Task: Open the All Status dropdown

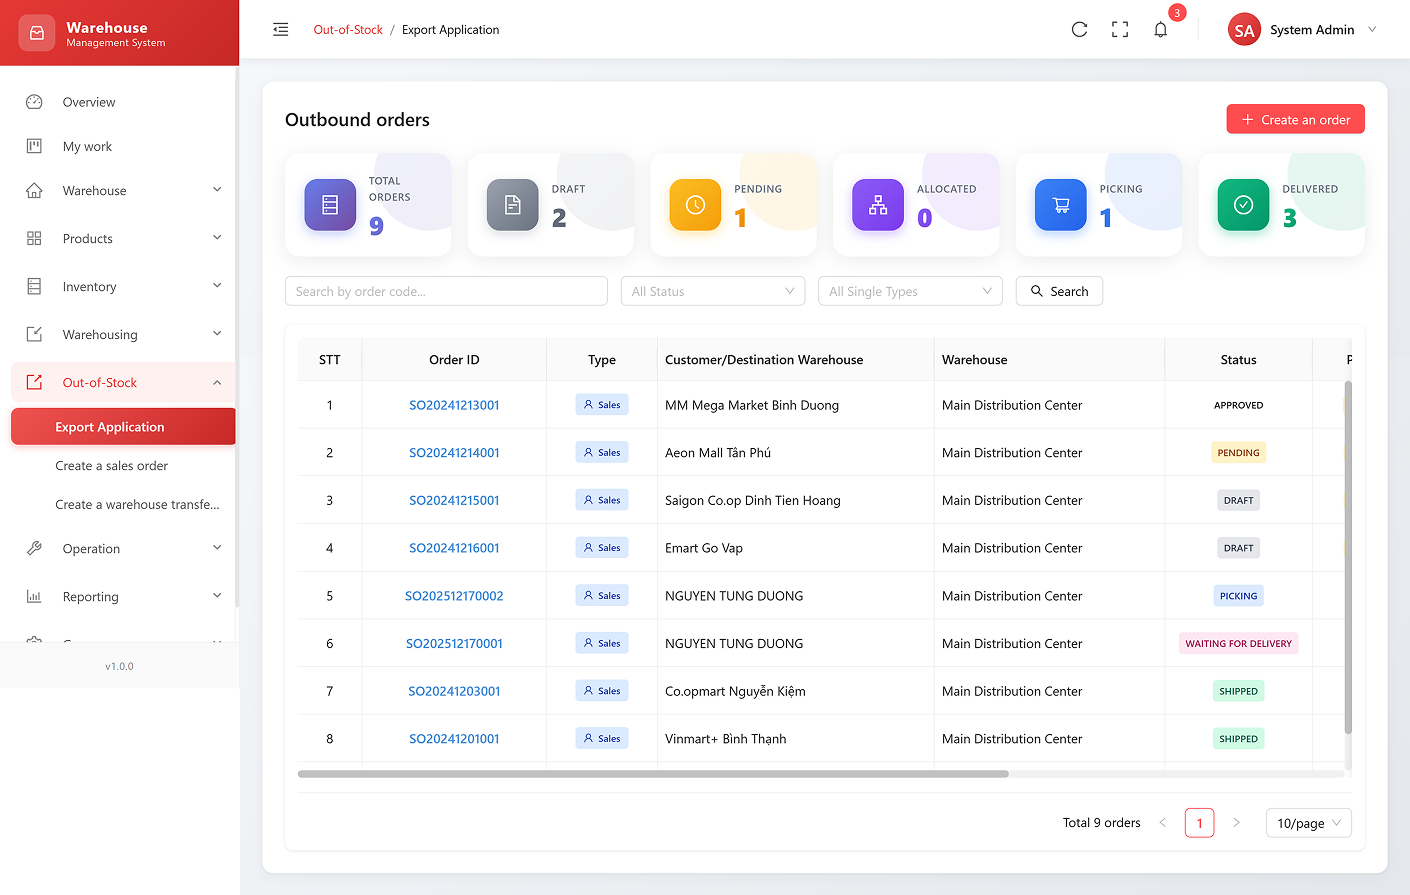Action: pyautogui.click(x=712, y=291)
